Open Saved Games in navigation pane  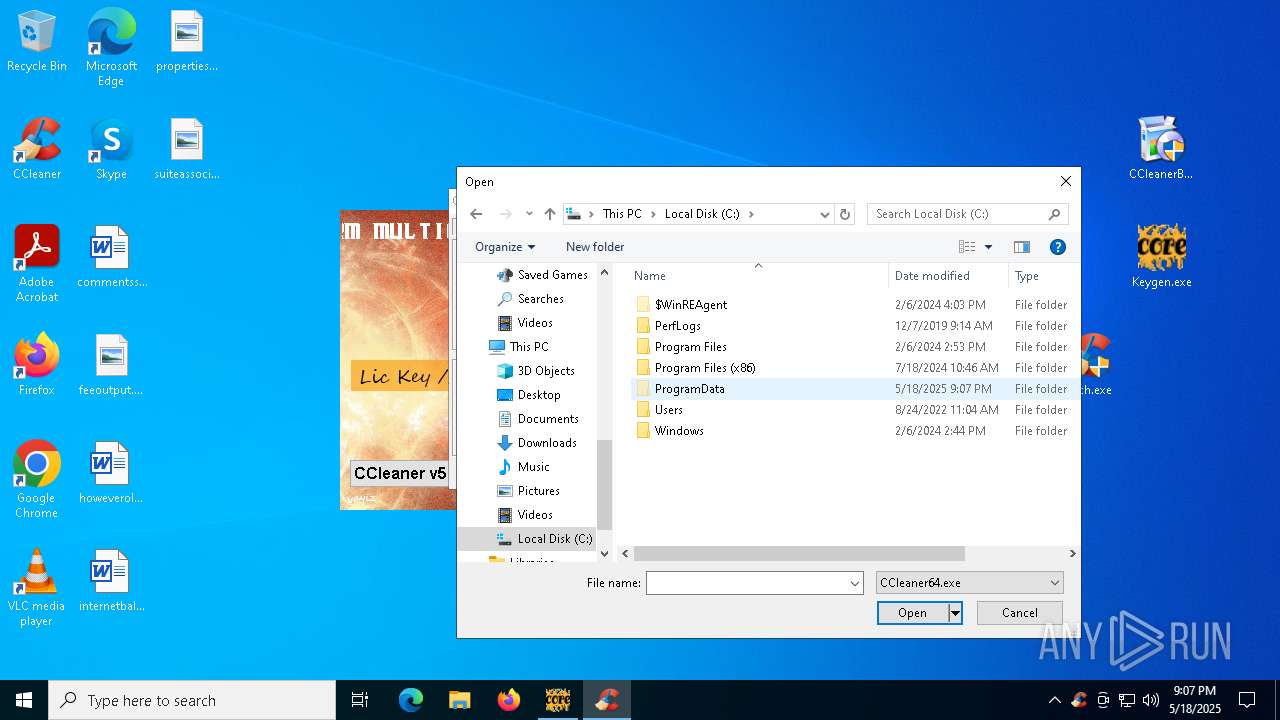552,275
